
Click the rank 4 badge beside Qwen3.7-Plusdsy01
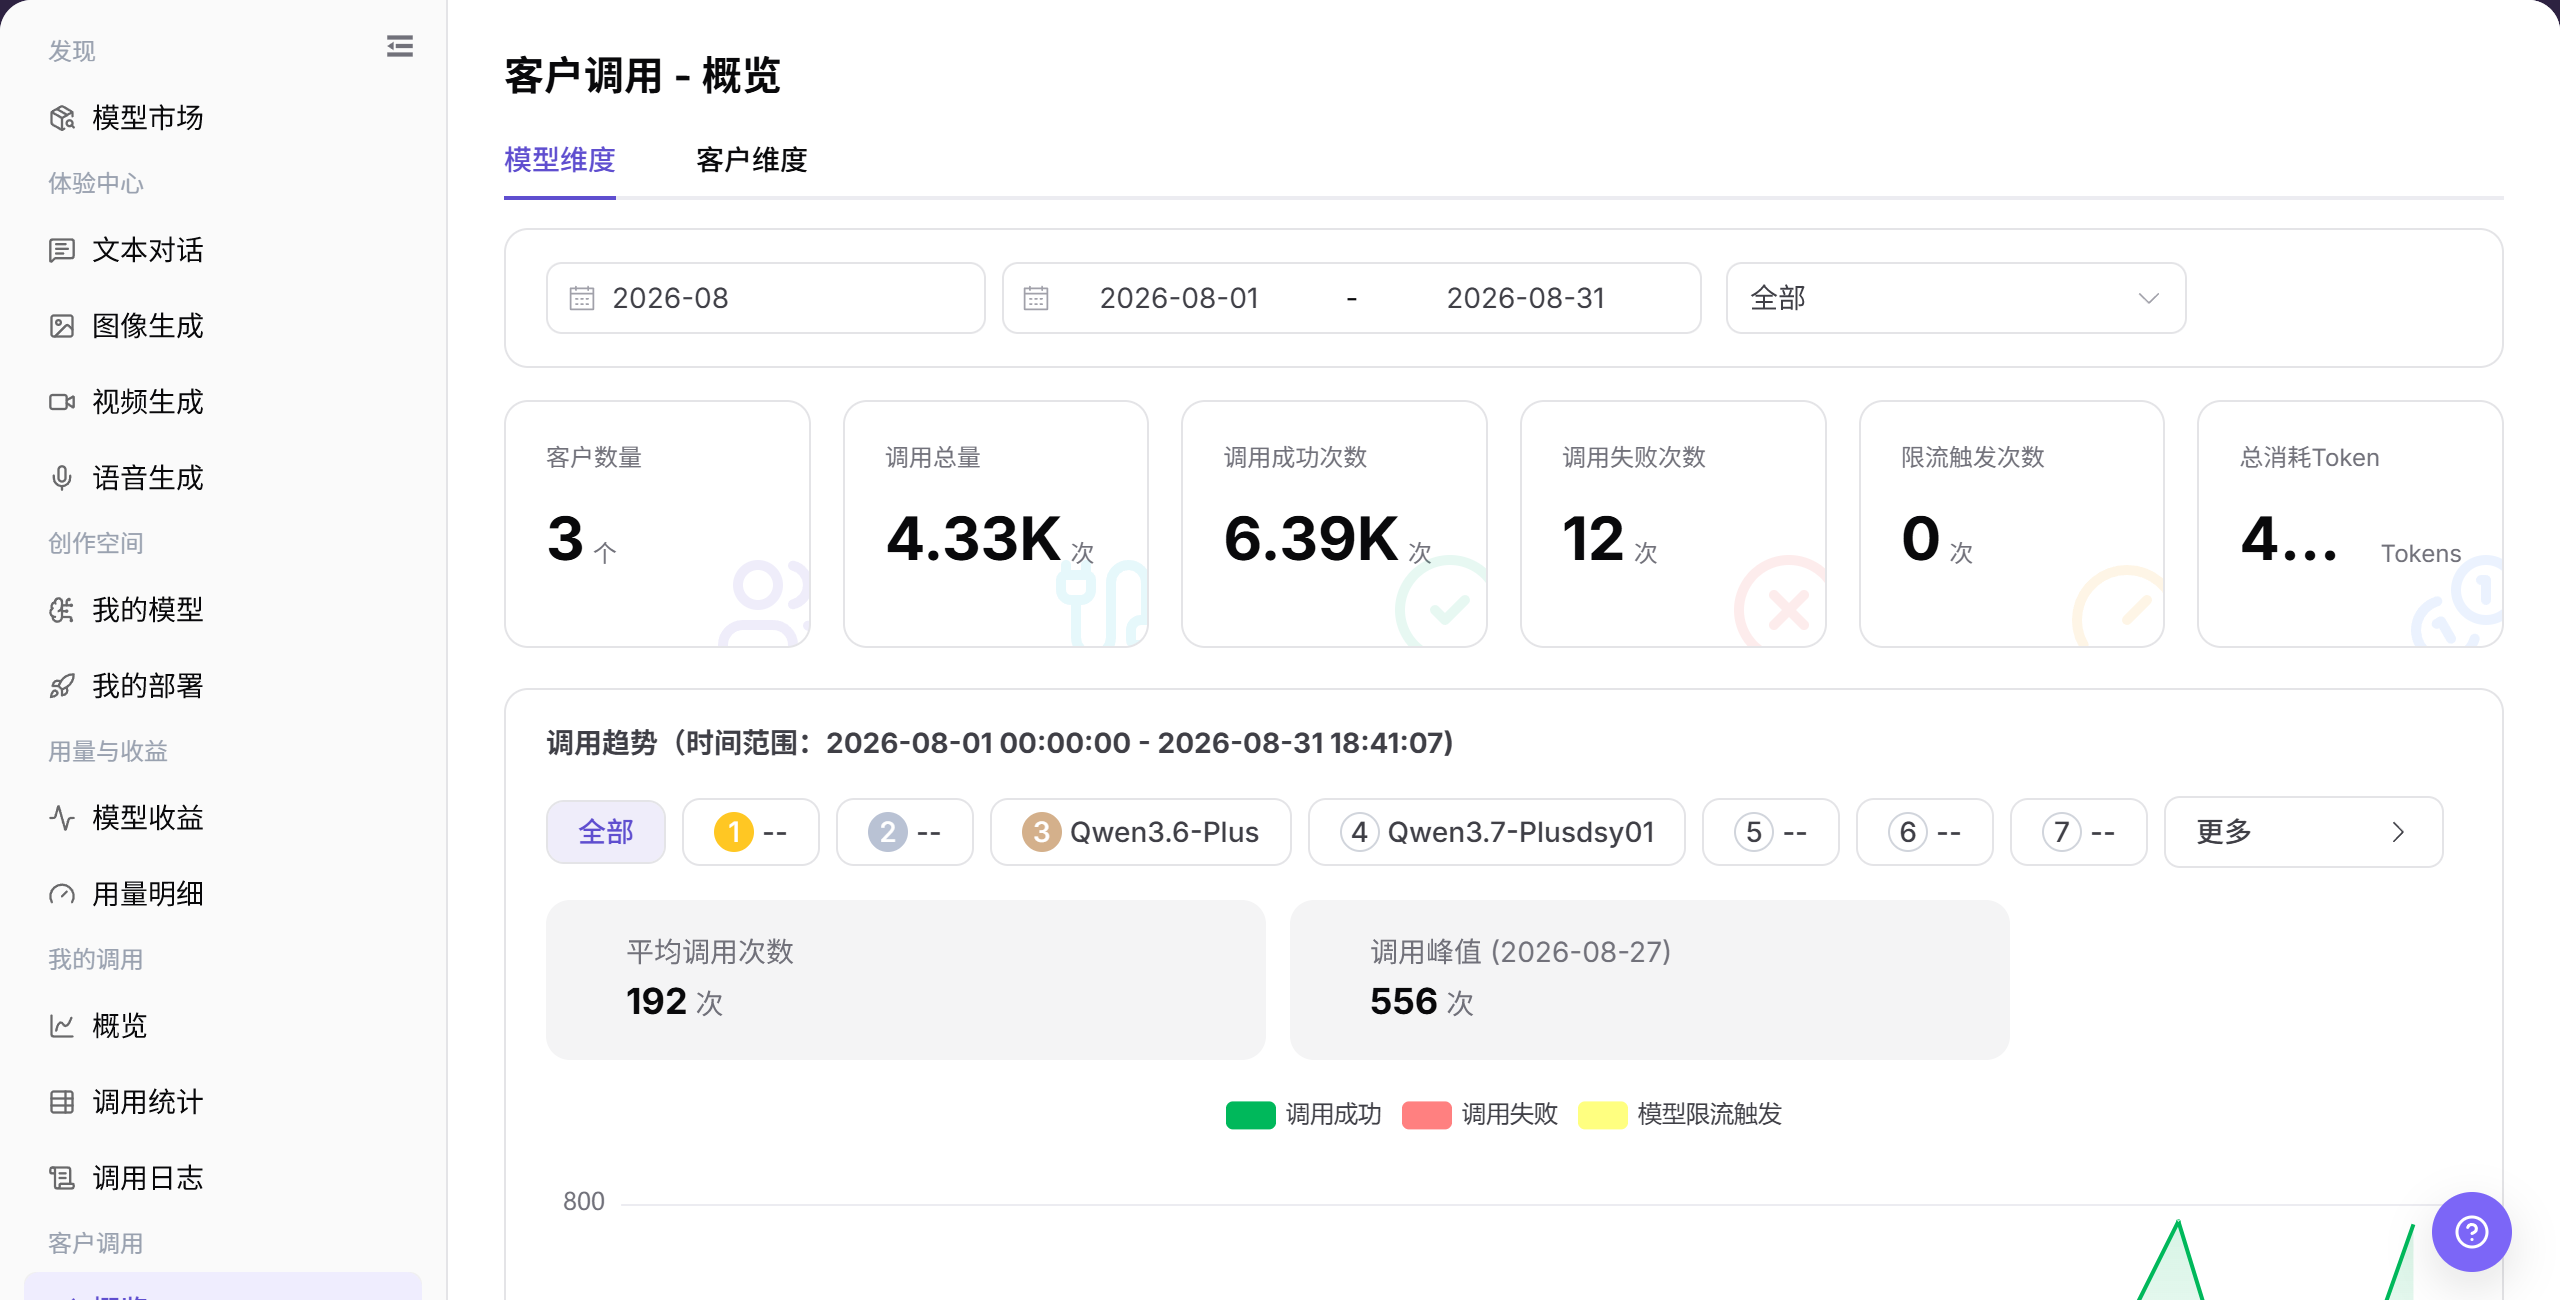pyautogui.click(x=1359, y=832)
